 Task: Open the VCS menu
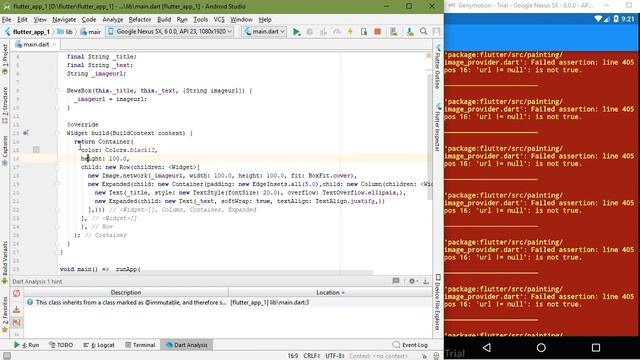point(219,20)
